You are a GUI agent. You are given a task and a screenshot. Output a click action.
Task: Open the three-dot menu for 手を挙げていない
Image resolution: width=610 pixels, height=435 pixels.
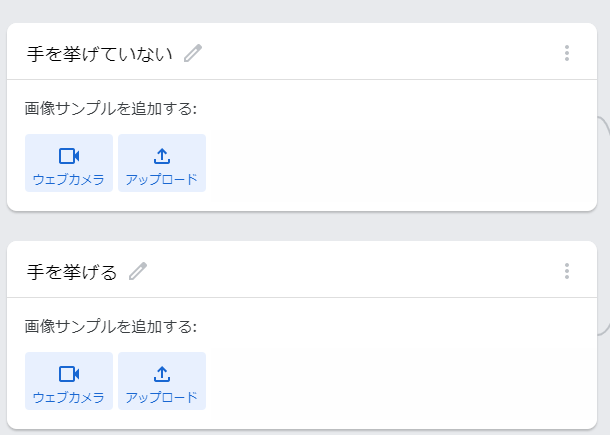pos(567,53)
